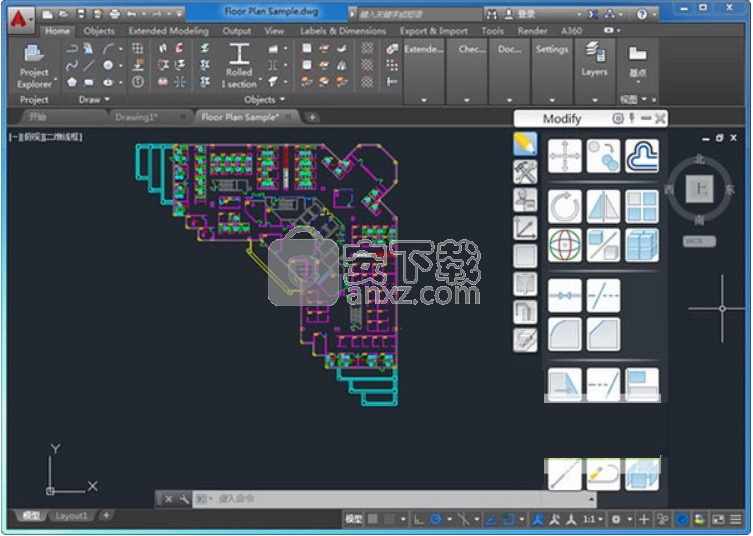
Task: Open the WCS coordinate system dropdown
Action: 699,241
